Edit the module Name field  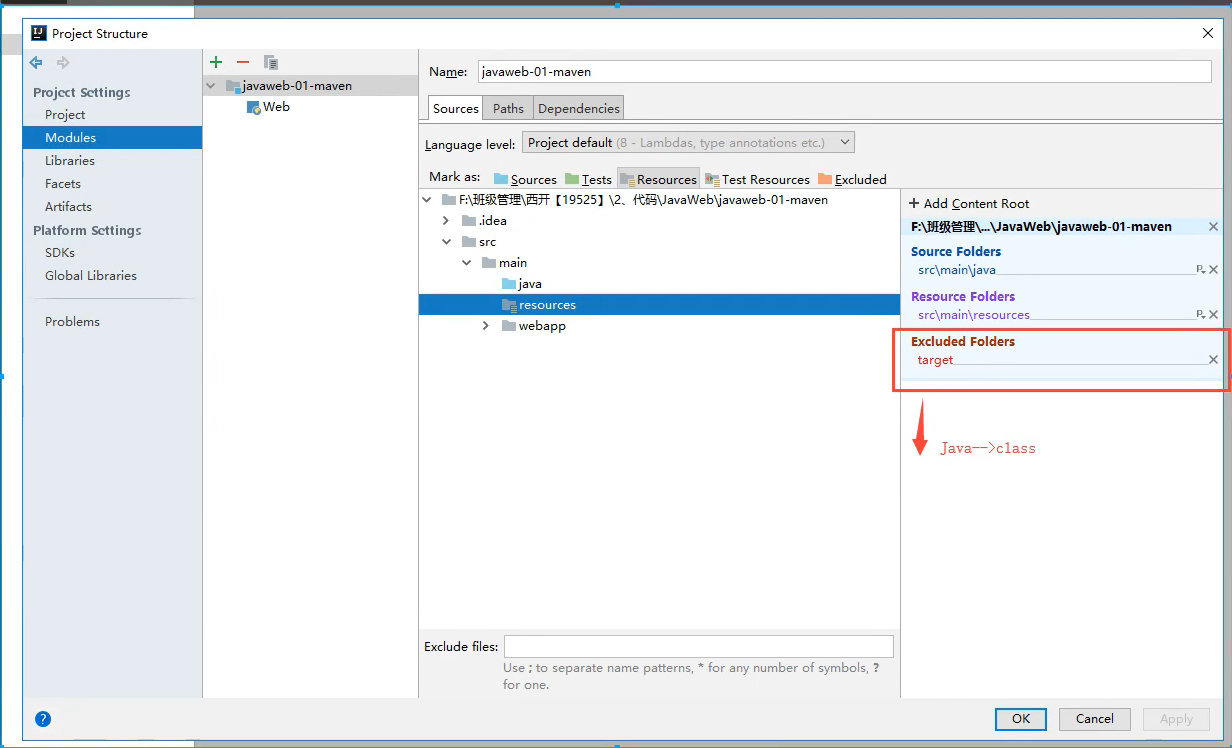coord(844,72)
